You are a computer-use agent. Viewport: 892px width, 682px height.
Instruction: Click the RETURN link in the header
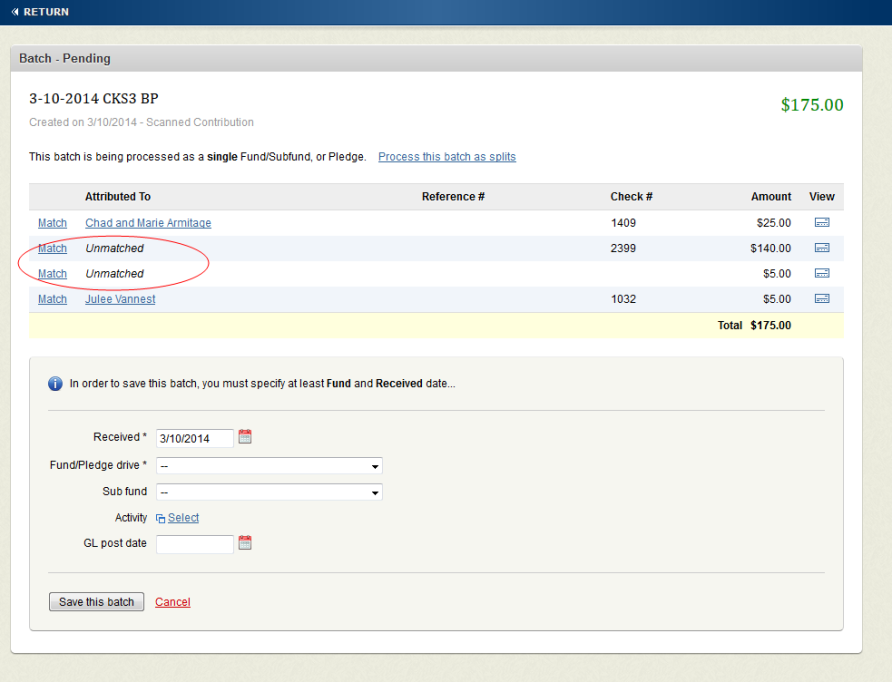pos(46,11)
